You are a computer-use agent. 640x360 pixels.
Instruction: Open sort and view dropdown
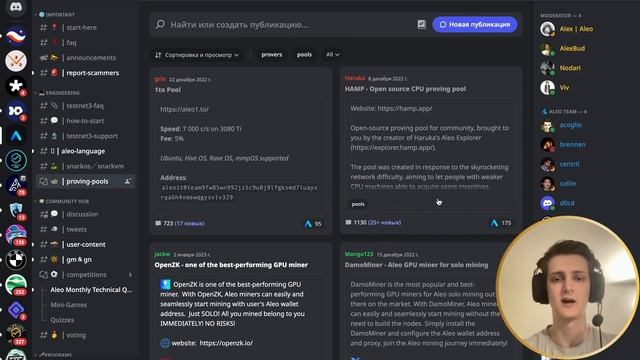click(x=197, y=55)
